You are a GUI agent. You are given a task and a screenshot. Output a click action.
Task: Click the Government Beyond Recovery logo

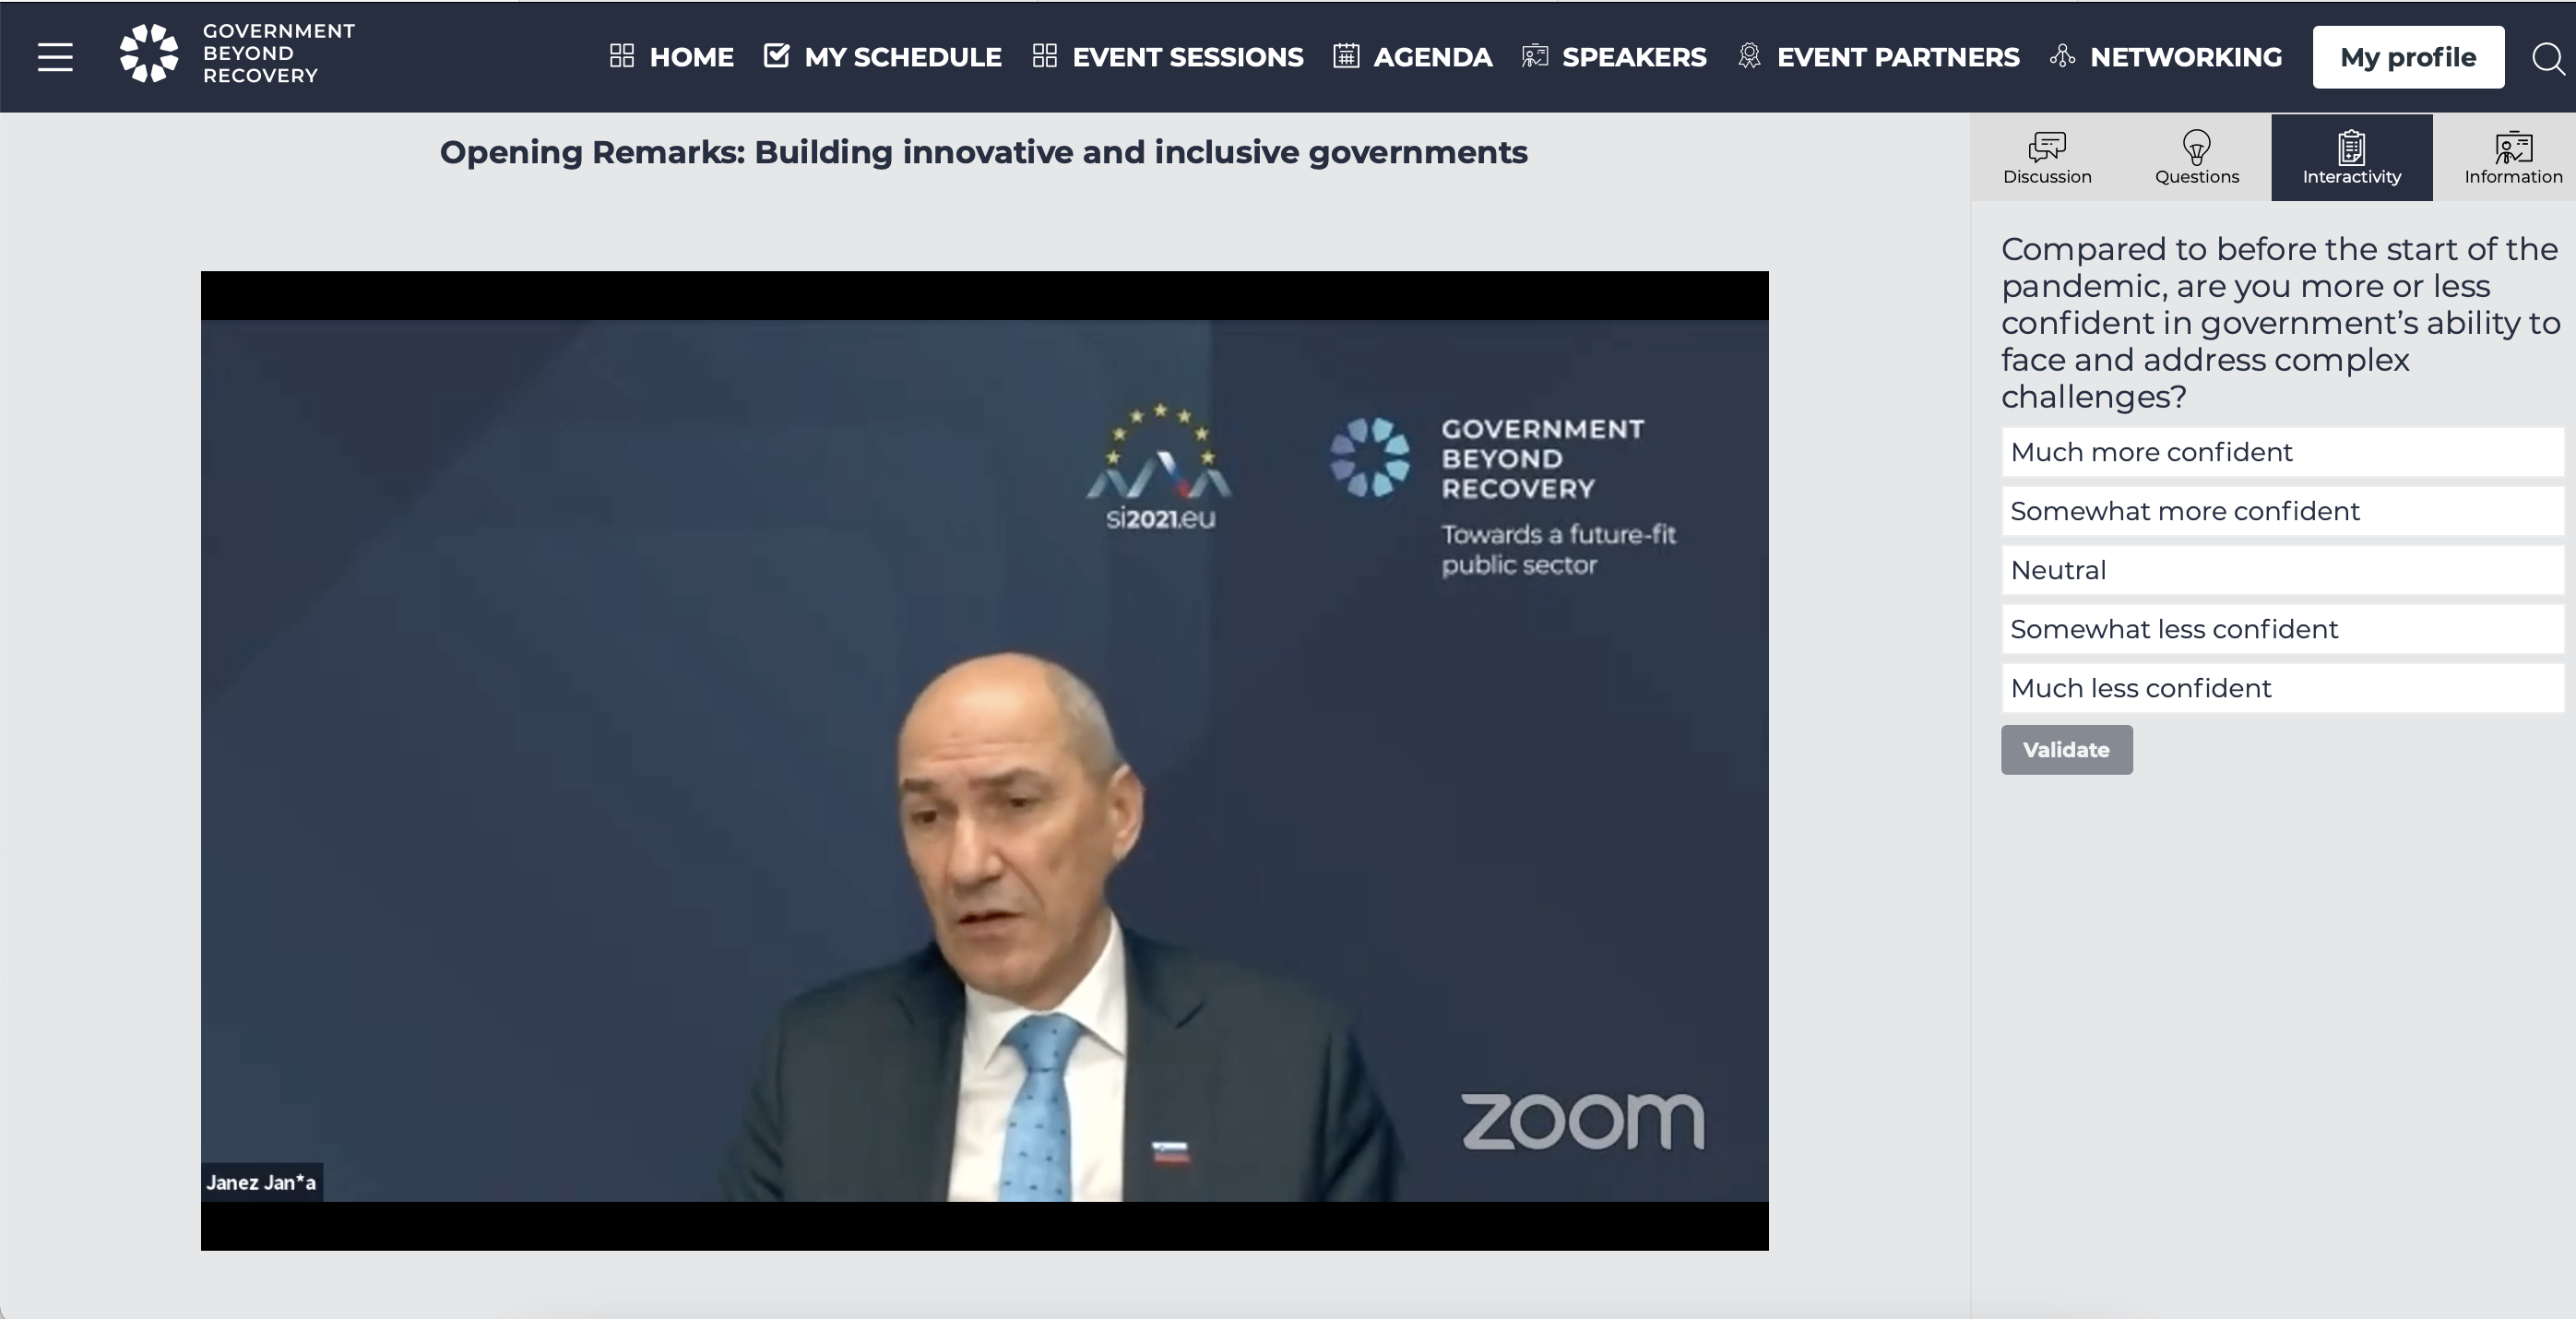[x=237, y=53]
